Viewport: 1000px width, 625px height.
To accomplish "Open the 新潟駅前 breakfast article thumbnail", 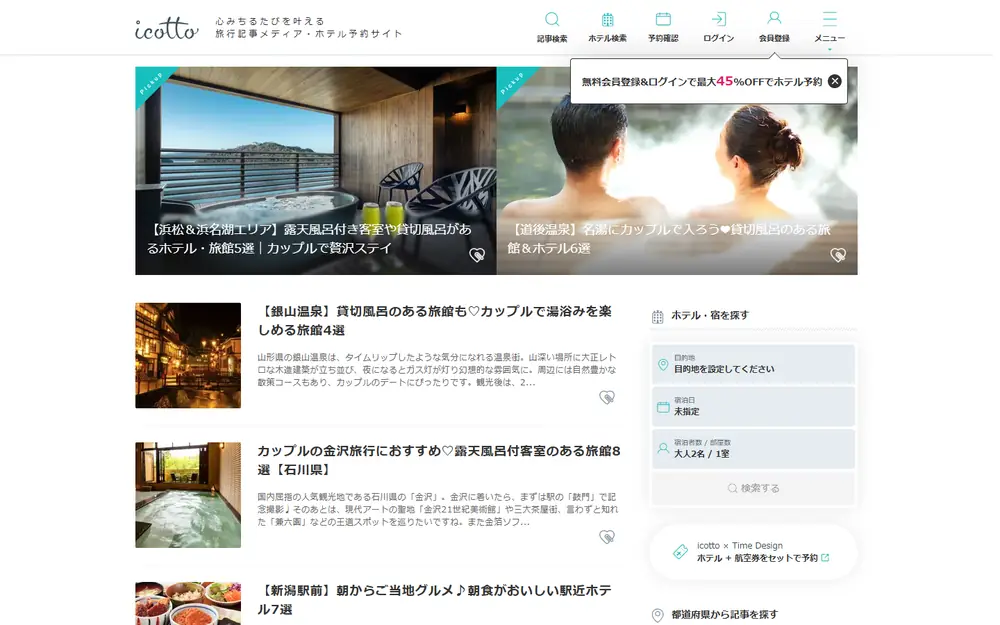I will click(188, 603).
